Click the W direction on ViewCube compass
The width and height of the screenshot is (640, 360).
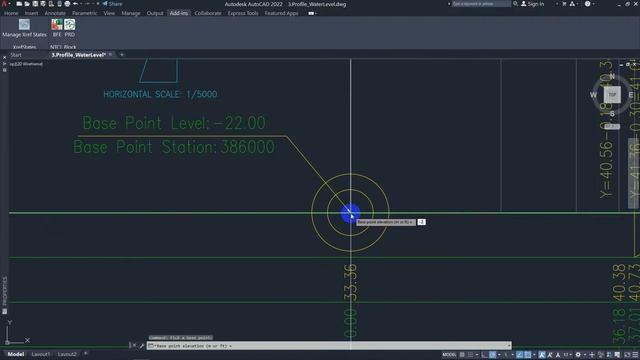(593, 95)
